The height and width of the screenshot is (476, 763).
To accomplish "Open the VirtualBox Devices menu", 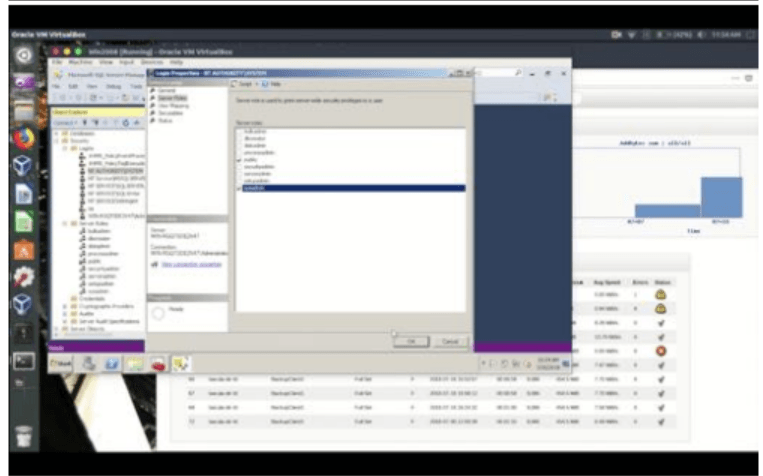I will [x=152, y=62].
